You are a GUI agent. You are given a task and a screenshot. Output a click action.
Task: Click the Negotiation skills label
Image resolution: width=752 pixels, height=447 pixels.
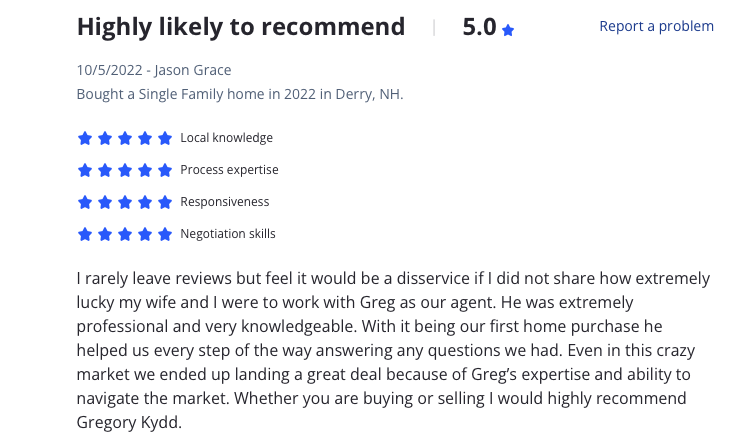tap(228, 234)
